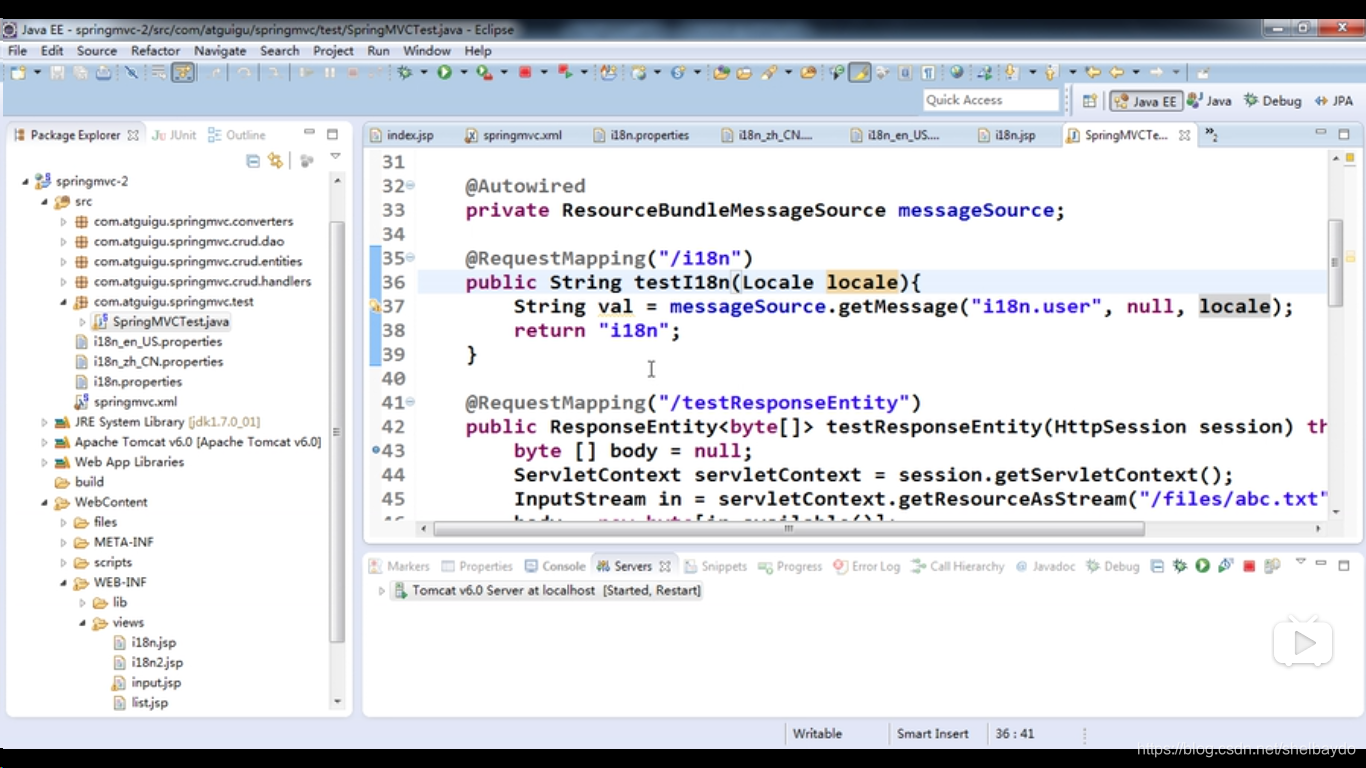Switch to Java EE perspective
The image size is (1366, 768).
point(1145,101)
